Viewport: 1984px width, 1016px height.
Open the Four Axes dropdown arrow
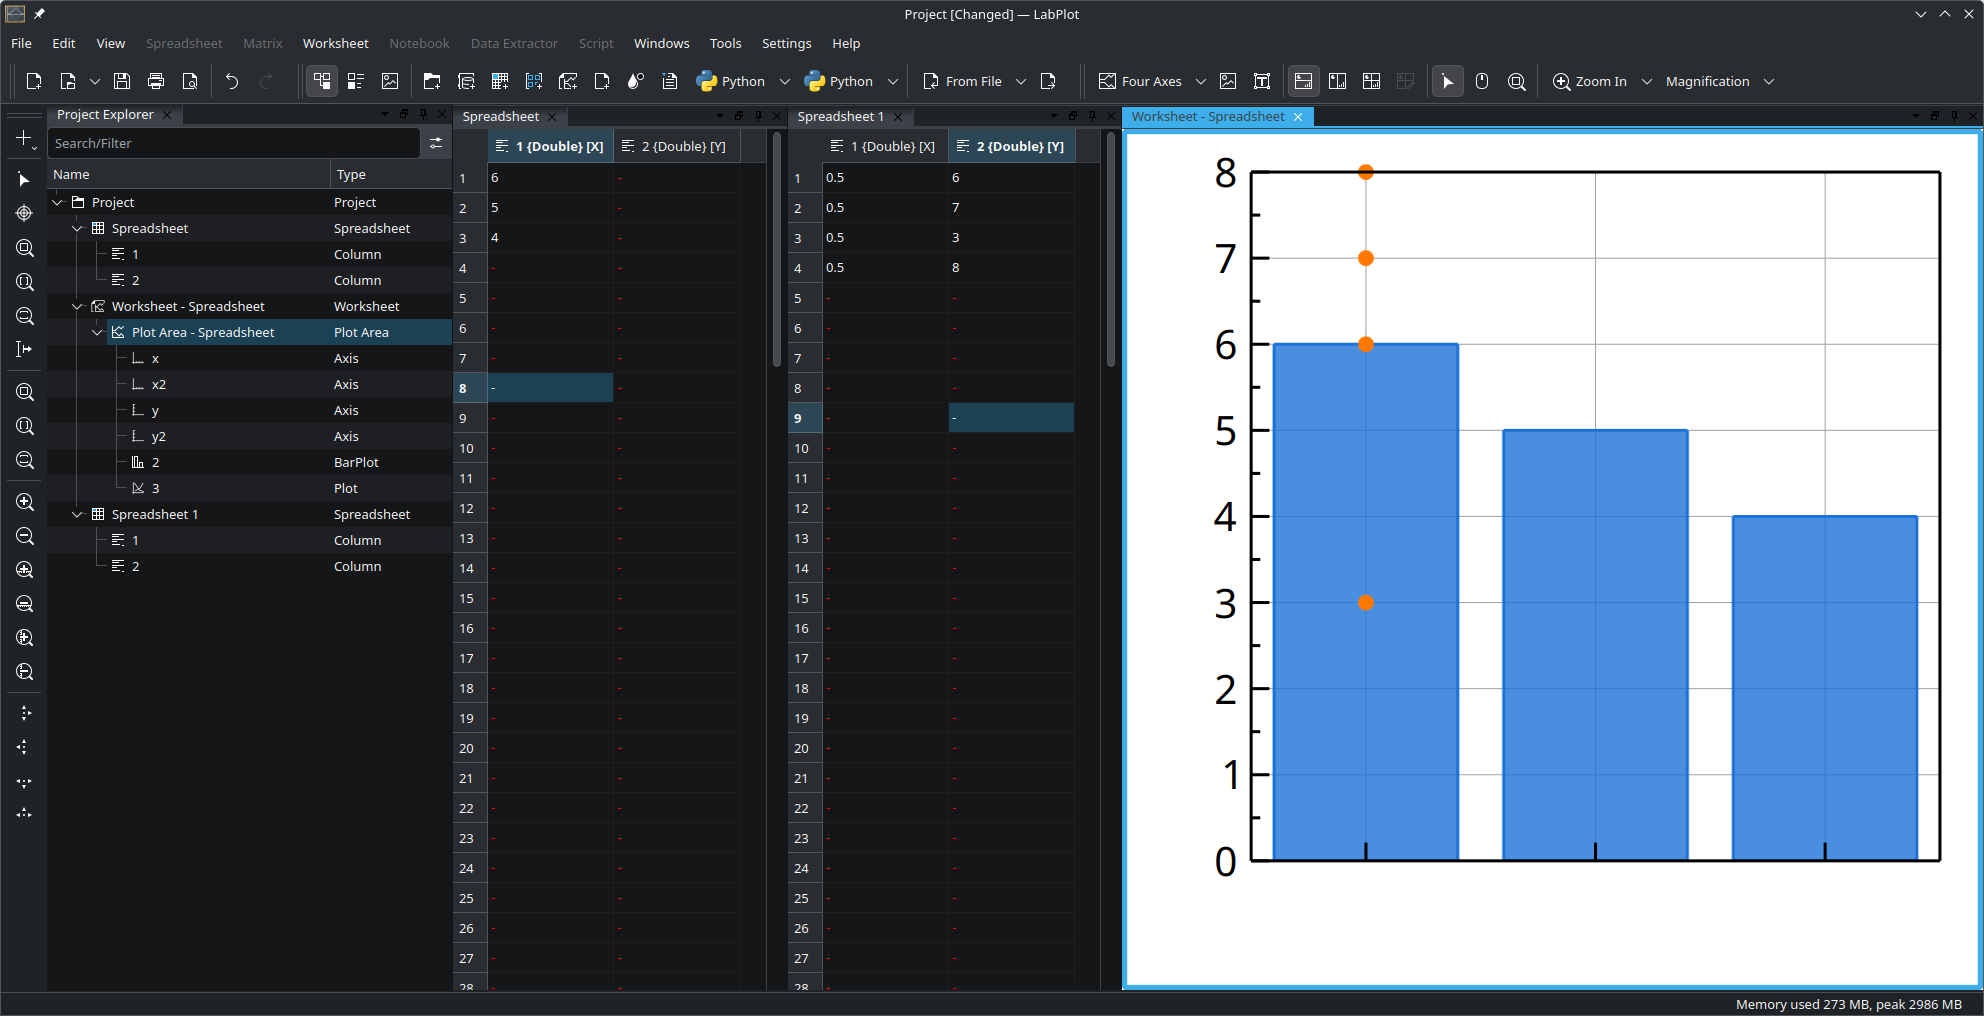[x=1200, y=82]
